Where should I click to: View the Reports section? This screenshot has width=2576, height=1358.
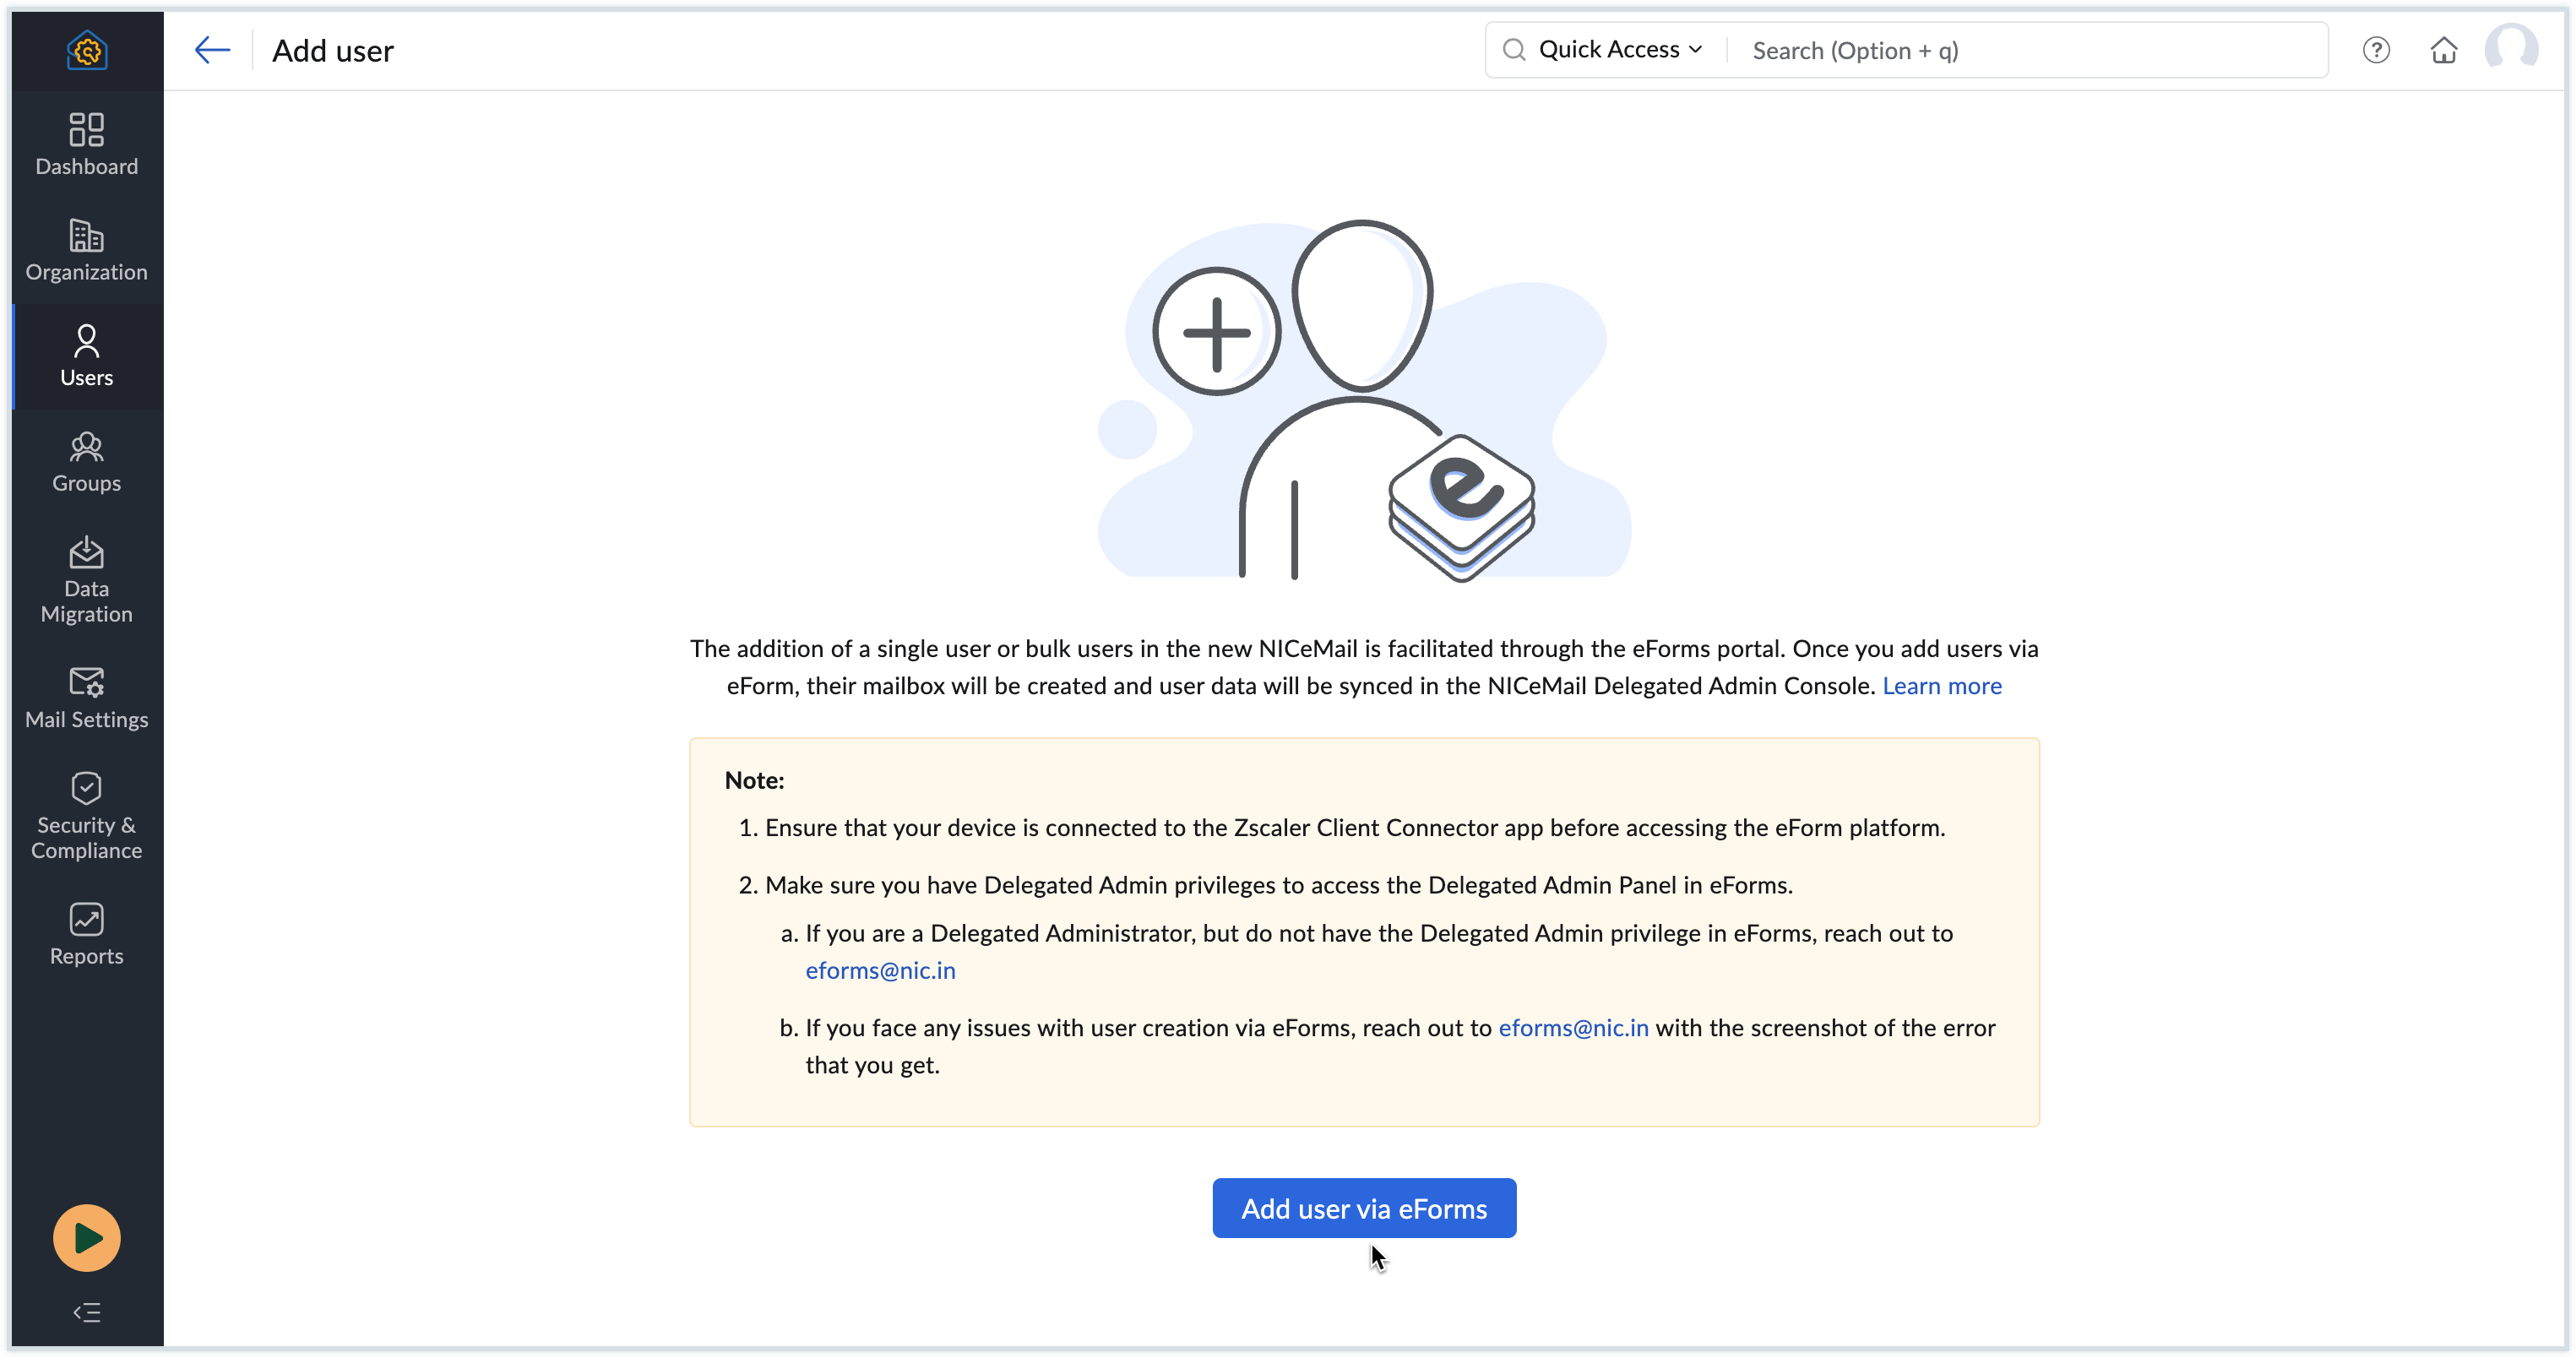click(x=87, y=934)
